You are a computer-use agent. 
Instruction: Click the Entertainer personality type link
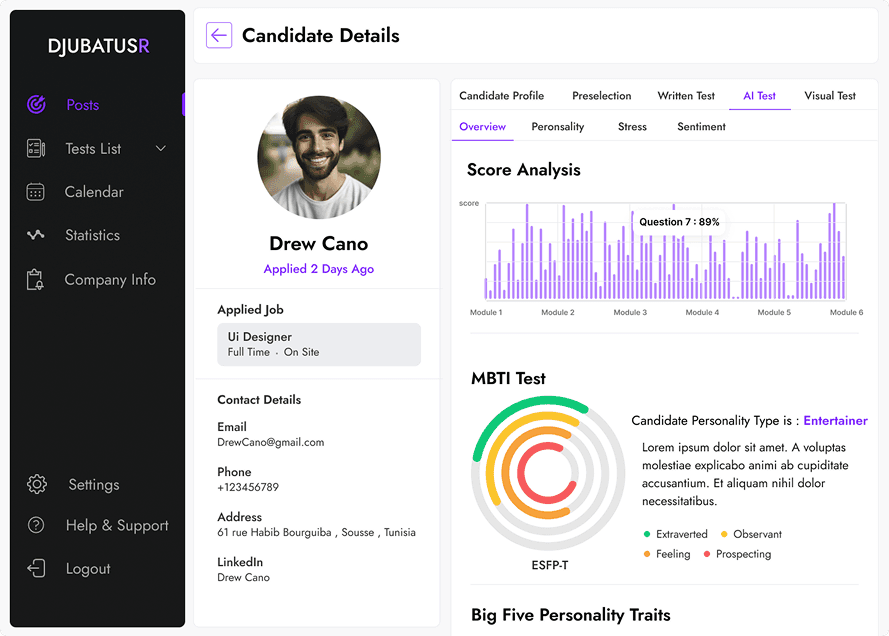[x=836, y=421]
